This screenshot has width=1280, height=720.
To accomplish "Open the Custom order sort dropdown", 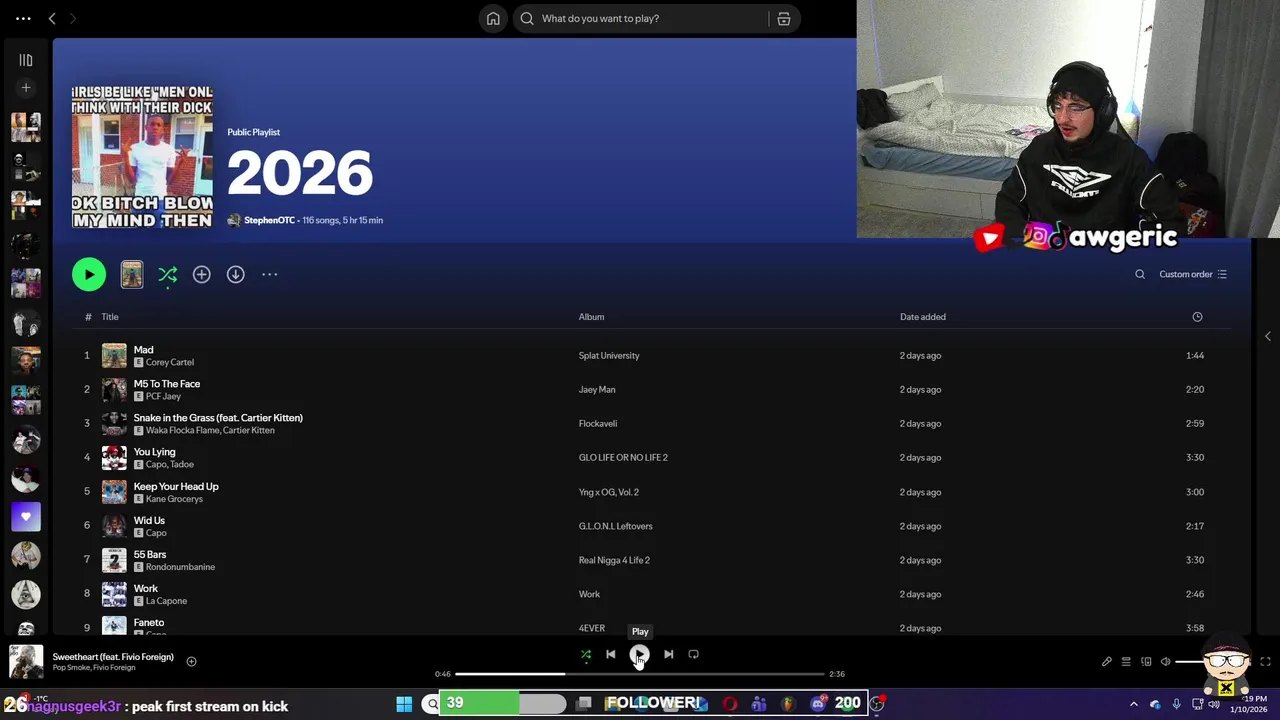I will click(1193, 274).
